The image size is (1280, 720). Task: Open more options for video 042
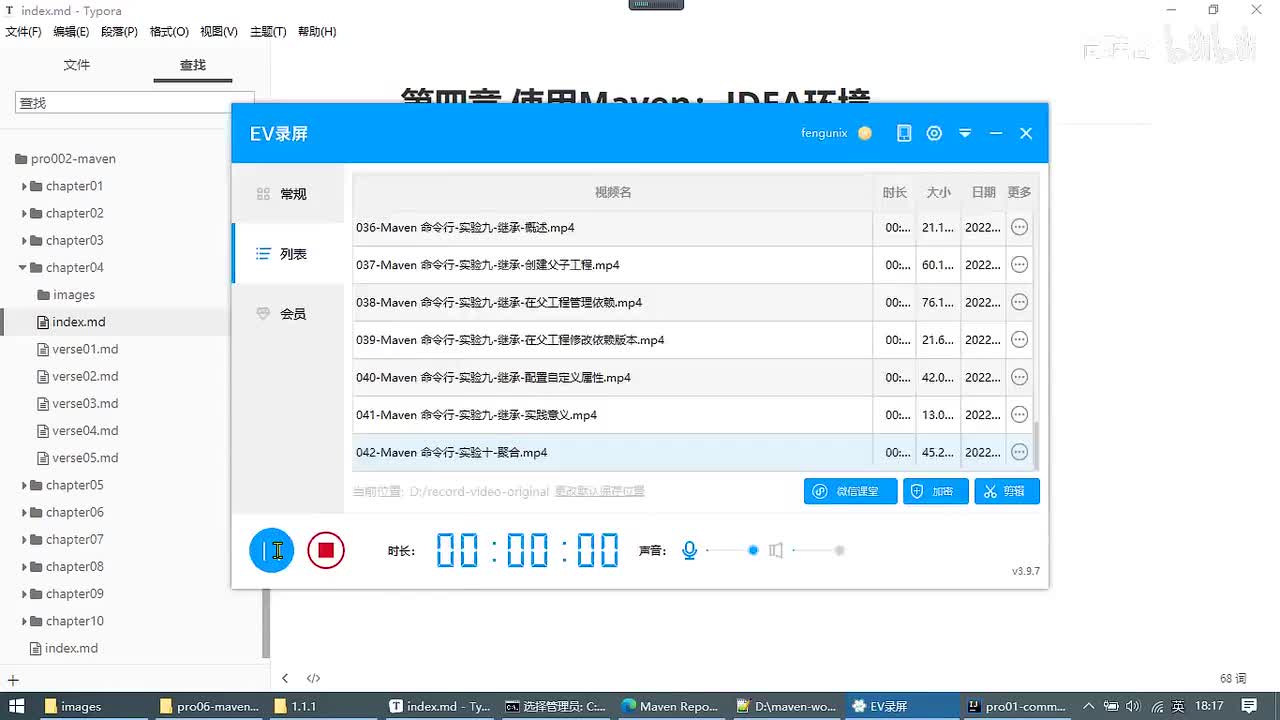point(1019,452)
